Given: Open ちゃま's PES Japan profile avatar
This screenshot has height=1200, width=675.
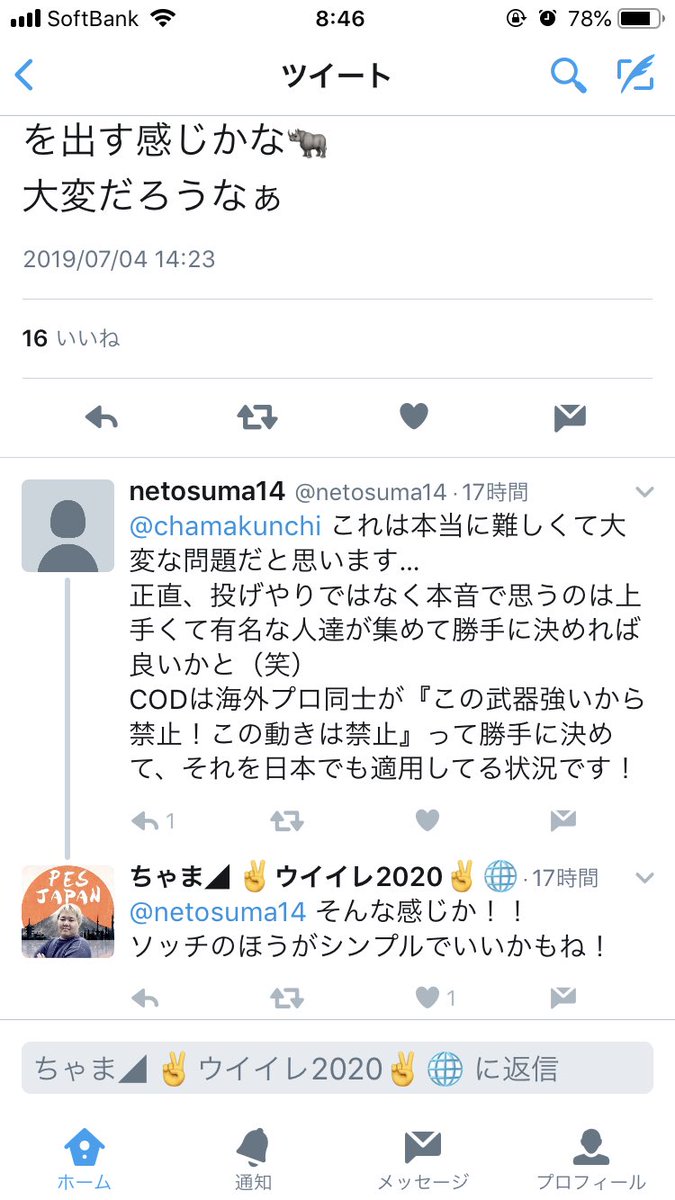Looking at the screenshot, I should (68, 912).
